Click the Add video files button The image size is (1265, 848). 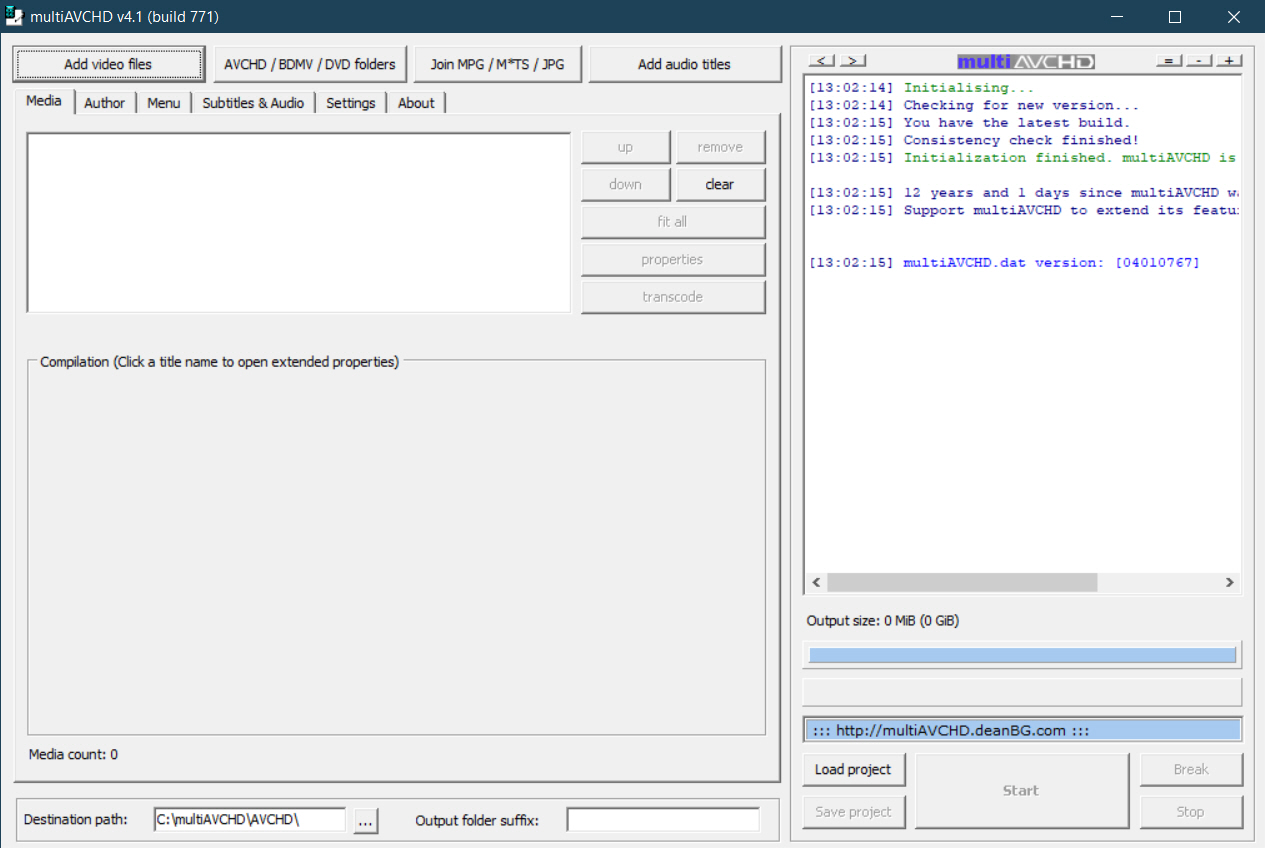(x=108, y=64)
